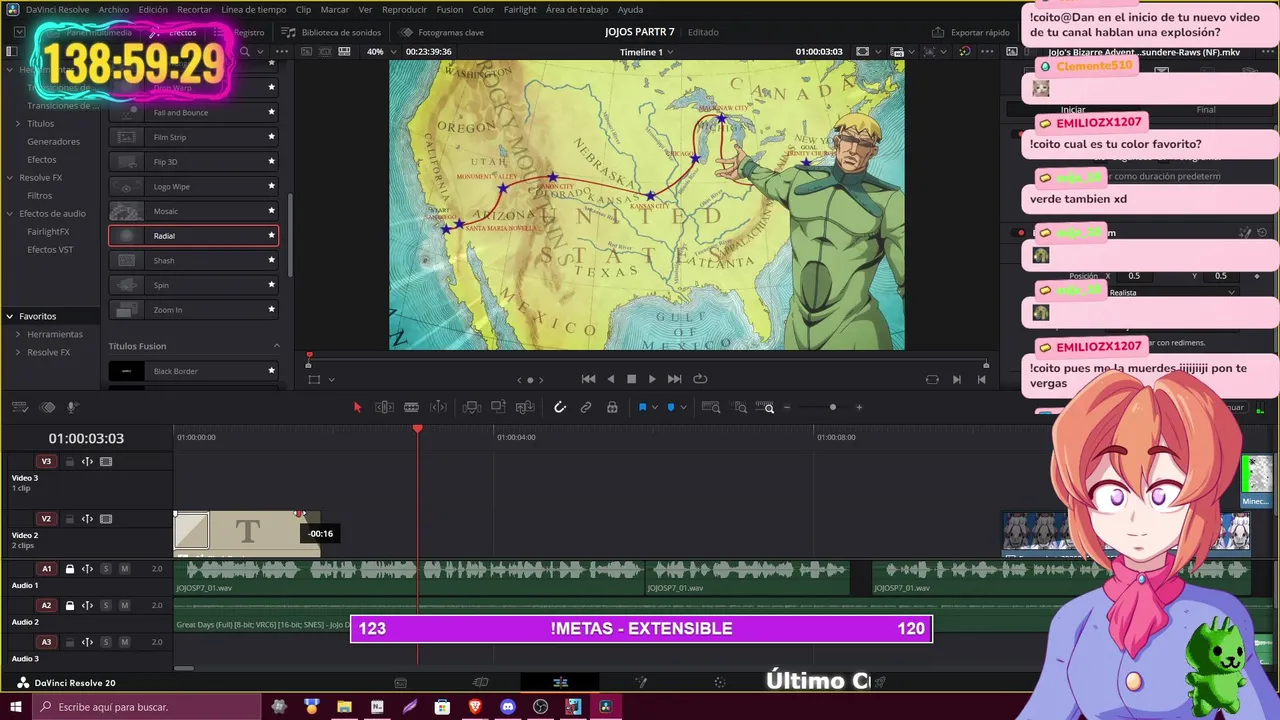The image size is (1280, 720).
Task: Unlock the A1 track lock
Action: 70,569
